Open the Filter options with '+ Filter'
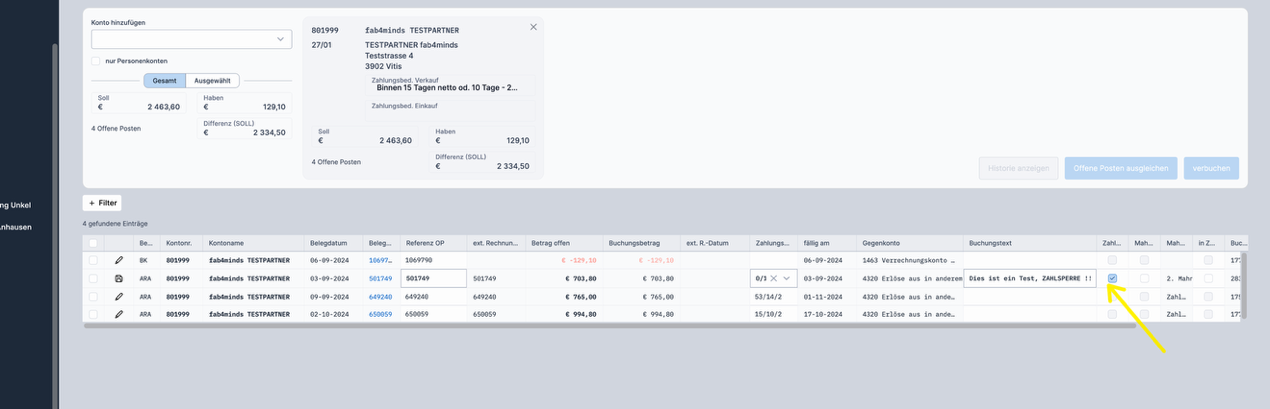1270x409 pixels. point(102,203)
